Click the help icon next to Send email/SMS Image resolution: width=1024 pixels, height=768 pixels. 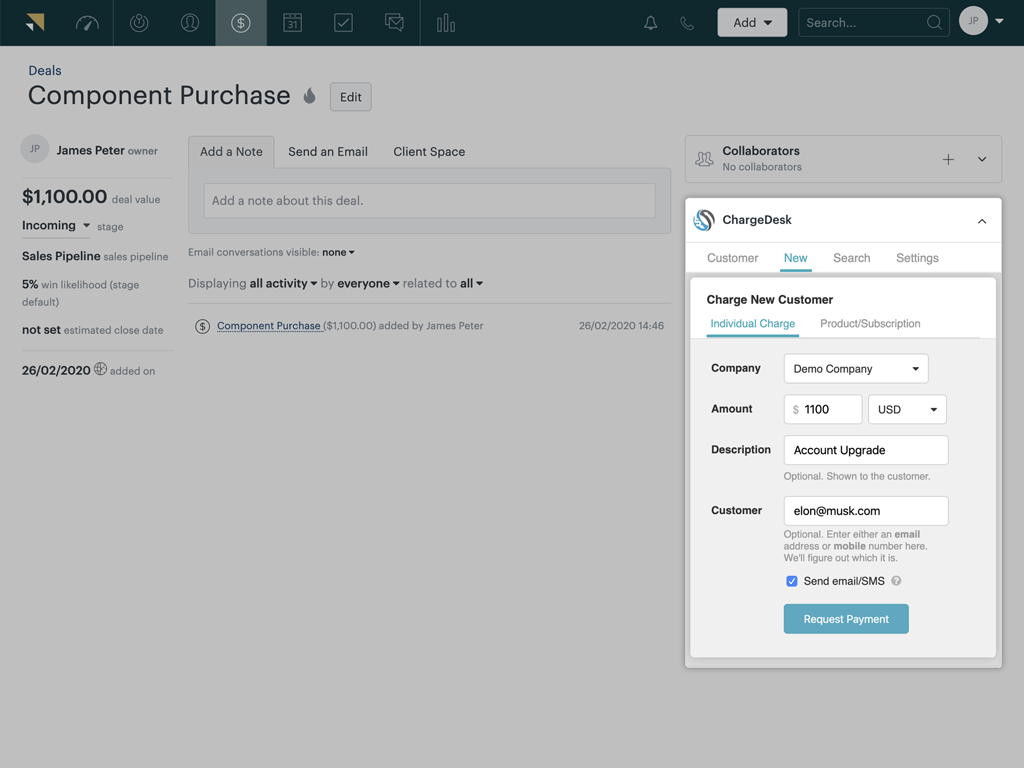click(x=896, y=581)
